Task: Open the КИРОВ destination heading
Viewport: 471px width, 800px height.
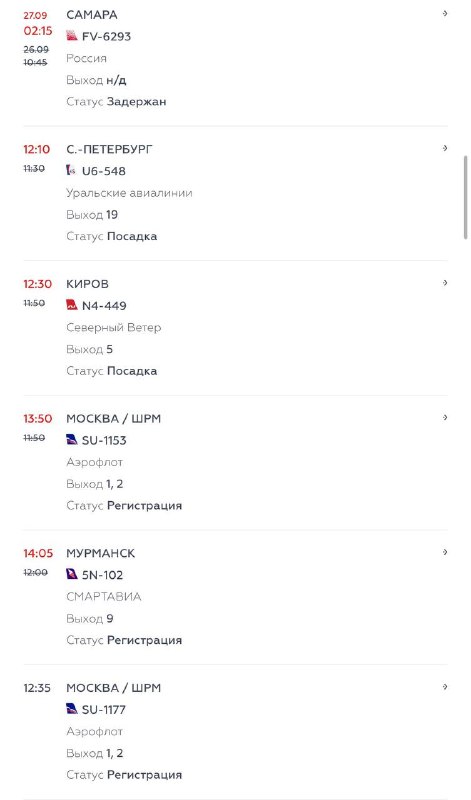Action: tap(87, 284)
